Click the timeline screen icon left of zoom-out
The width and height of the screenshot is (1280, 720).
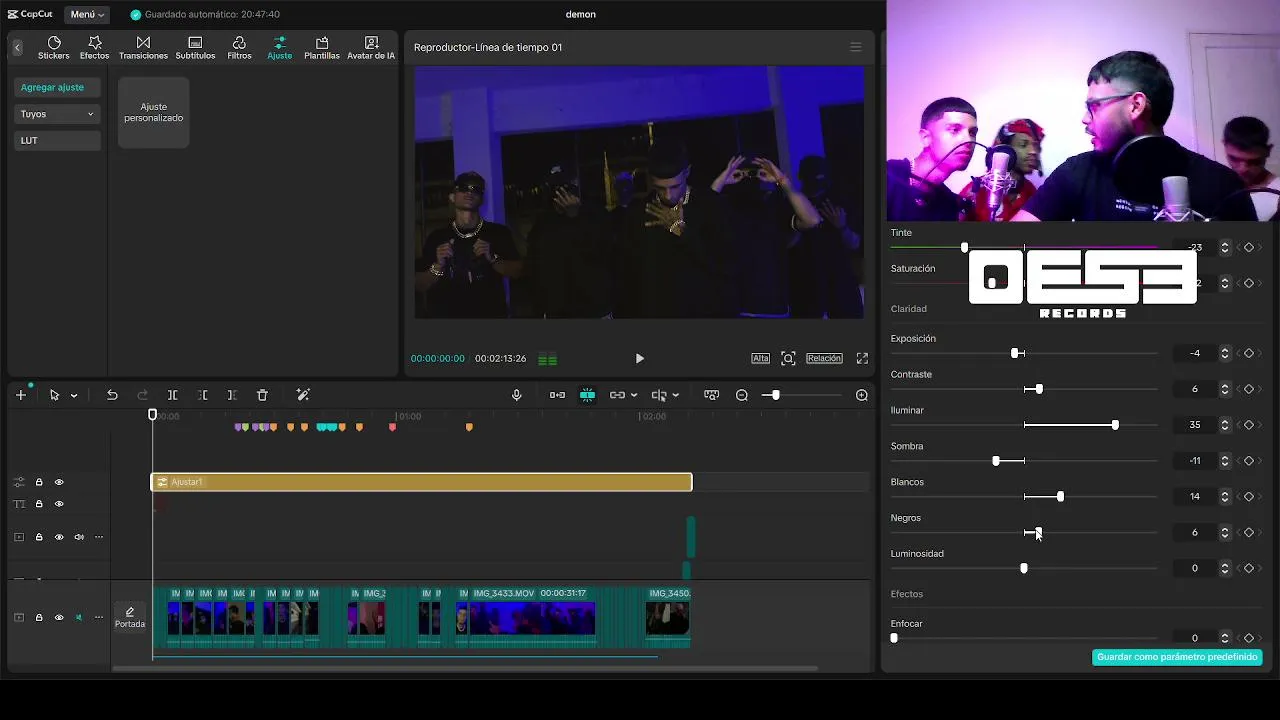click(x=711, y=395)
